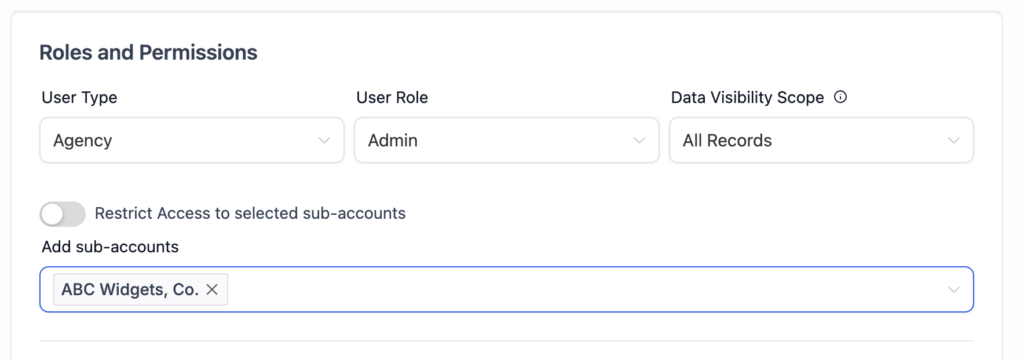Click the User Type field label
1024x360 pixels.
[x=80, y=98]
